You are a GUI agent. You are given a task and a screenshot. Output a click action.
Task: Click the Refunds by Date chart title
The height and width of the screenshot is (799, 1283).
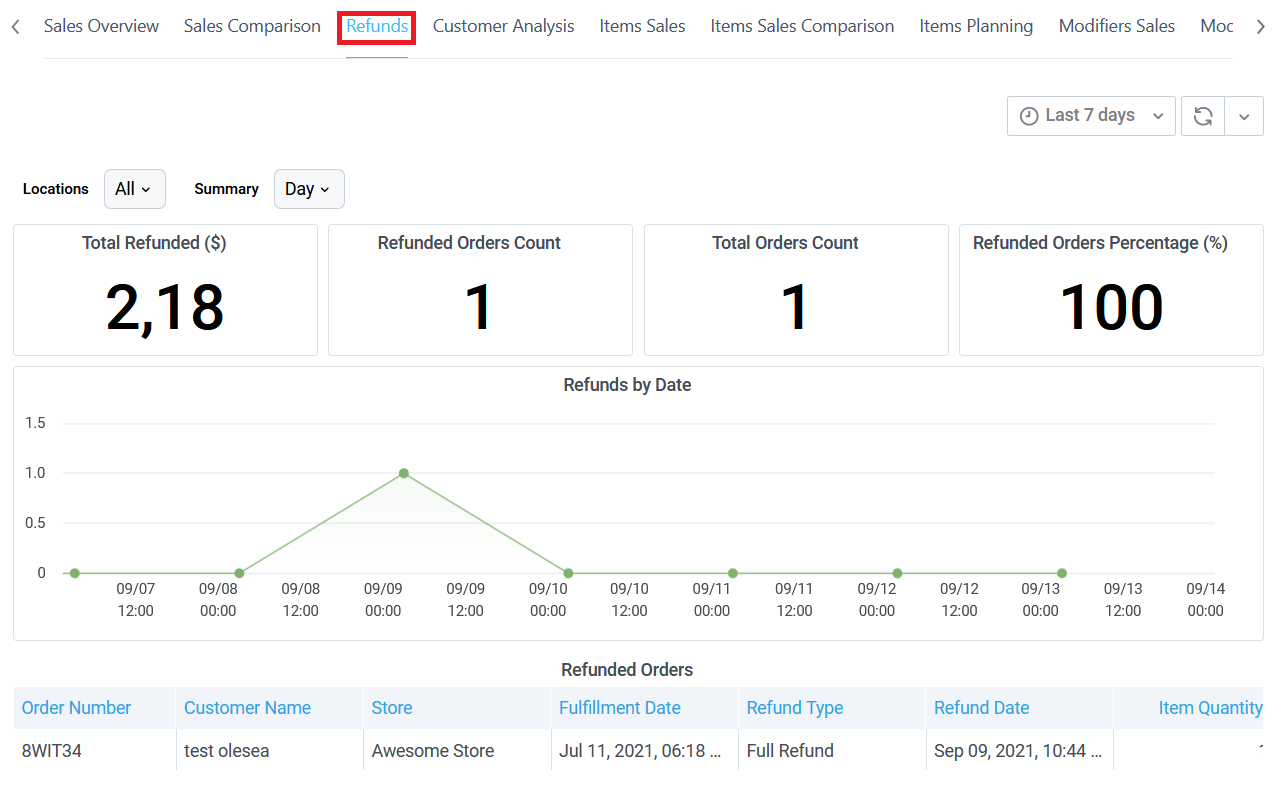(x=627, y=385)
